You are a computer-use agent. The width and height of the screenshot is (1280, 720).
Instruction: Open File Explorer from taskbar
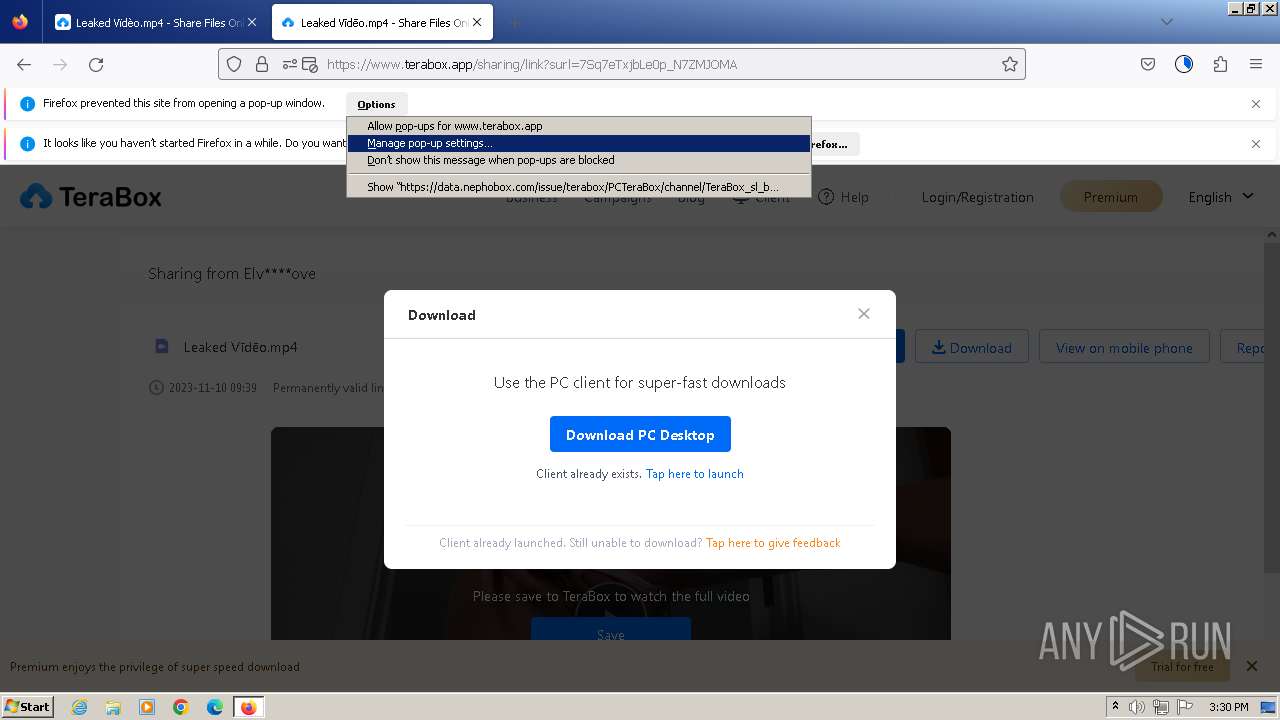point(113,707)
